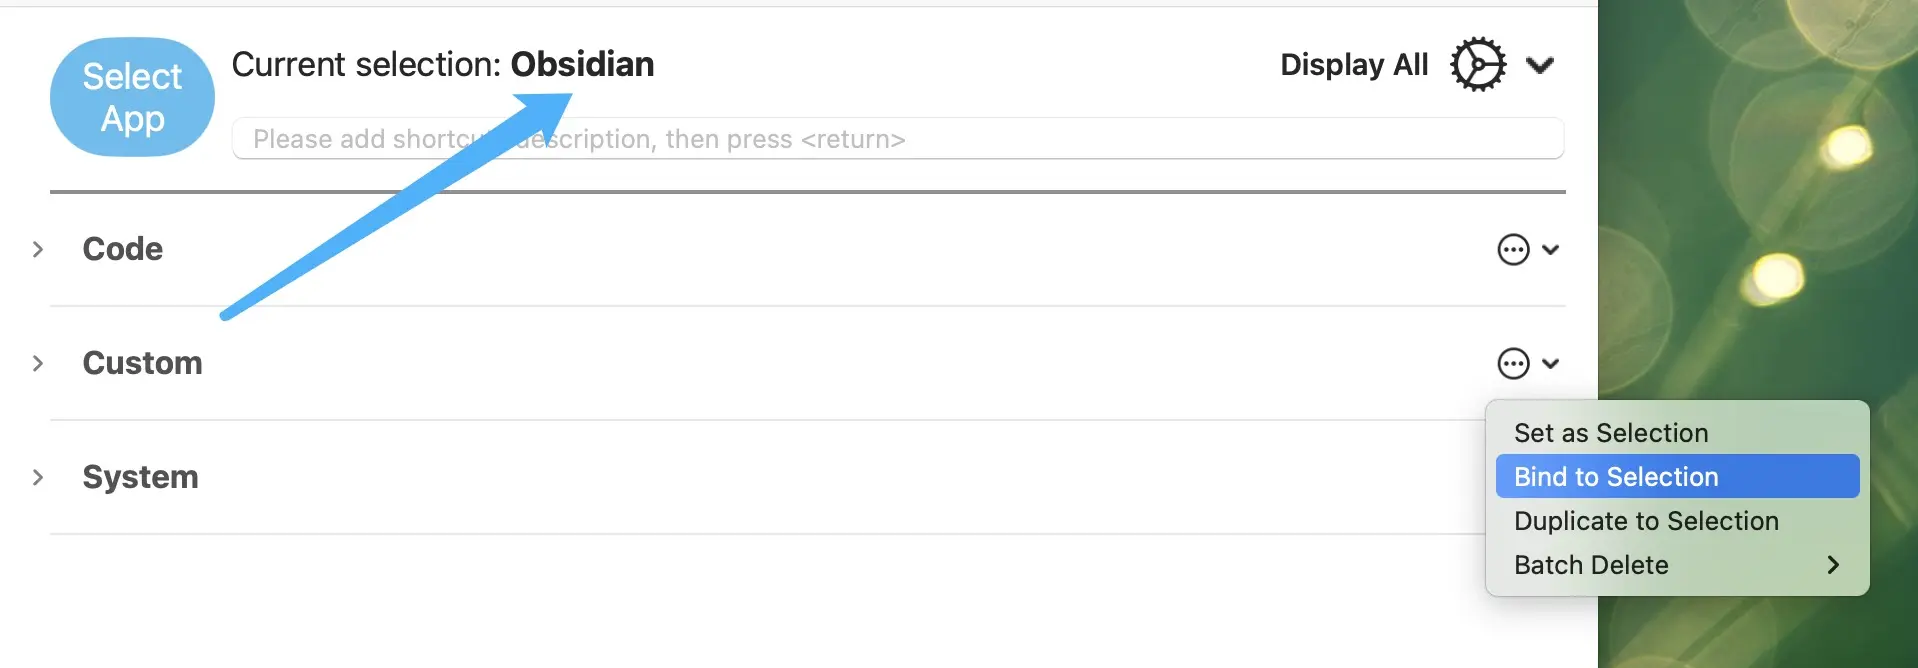
Task: Open the Custom group ellipsis menu
Action: [x=1513, y=363]
